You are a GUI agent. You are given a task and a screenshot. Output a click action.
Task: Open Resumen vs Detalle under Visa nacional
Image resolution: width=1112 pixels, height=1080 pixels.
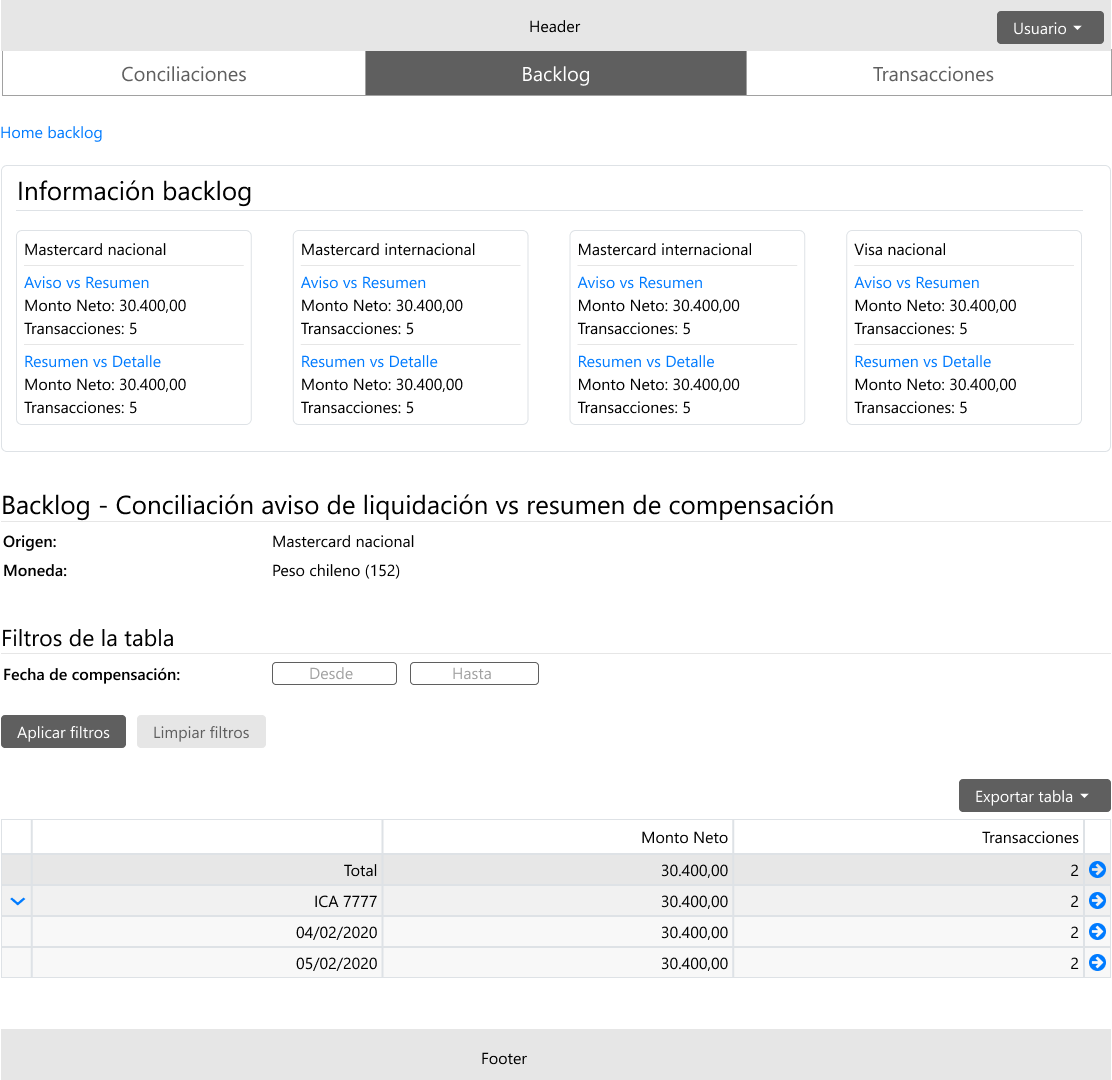[922, 362]
